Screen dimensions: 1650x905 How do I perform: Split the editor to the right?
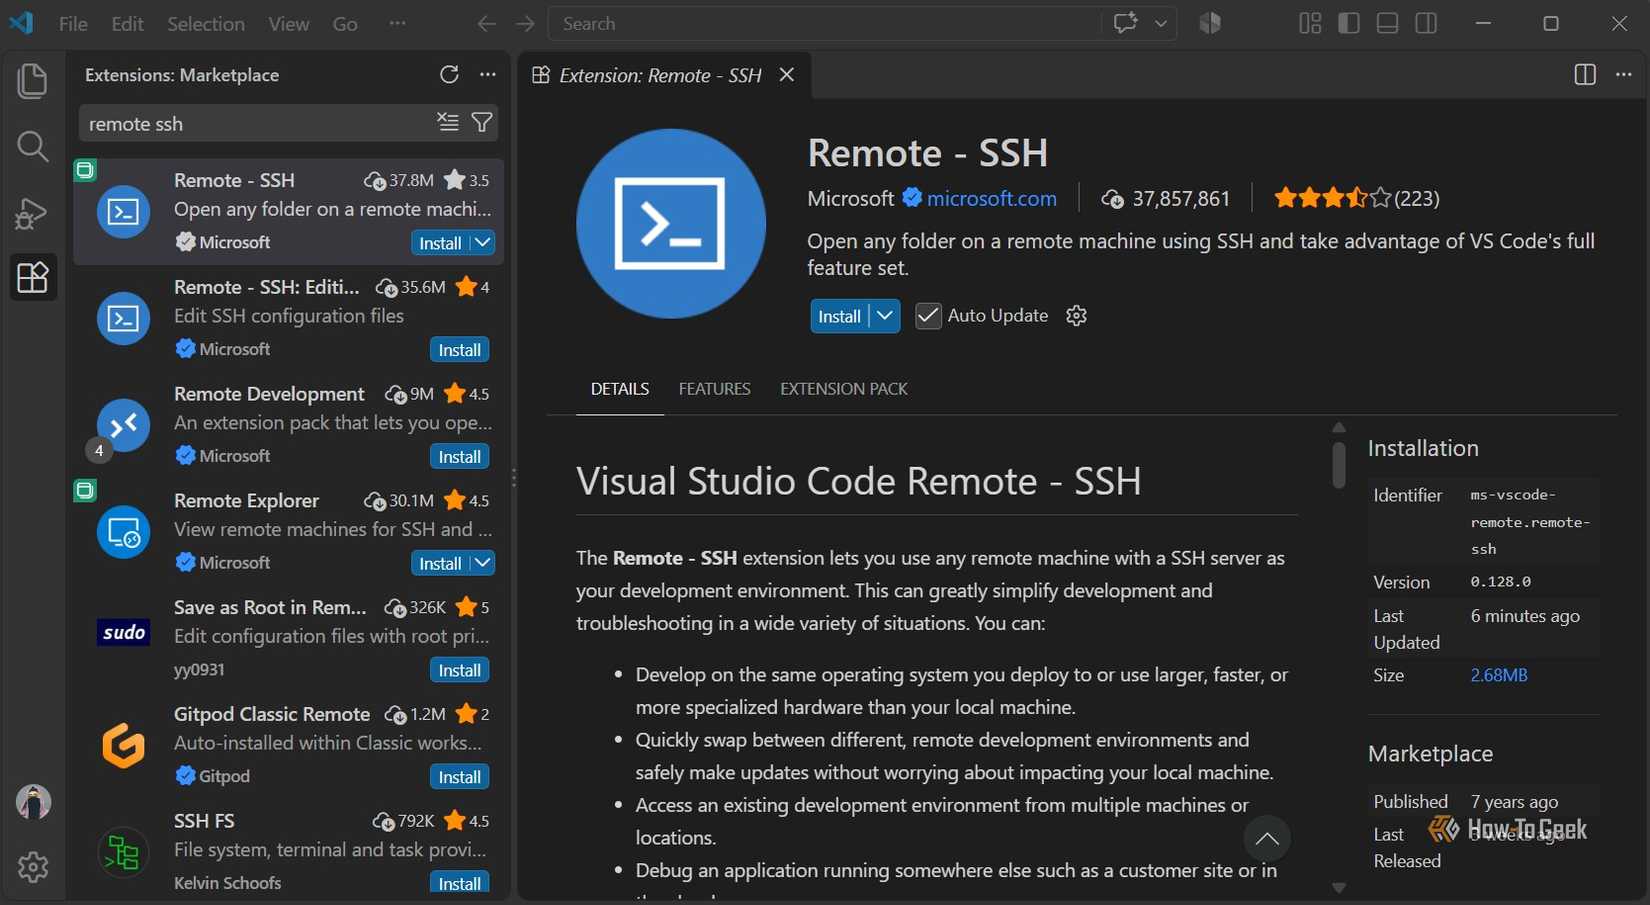[x=1585, y=75]
